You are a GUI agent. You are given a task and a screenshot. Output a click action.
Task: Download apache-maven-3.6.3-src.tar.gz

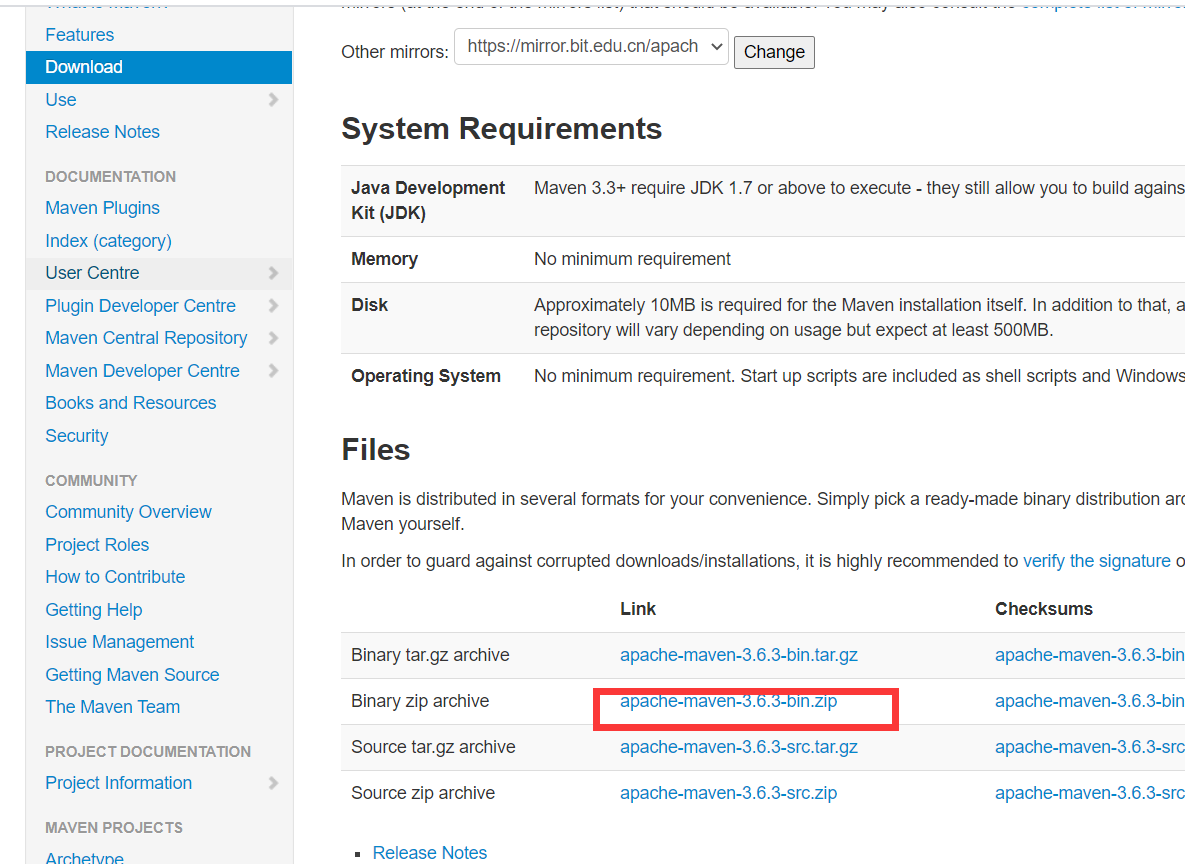click(x=738, y=747)
